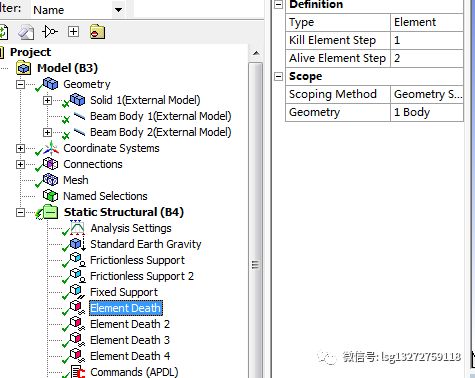Image resolution: width=475 pixels, height=378 pixels.
Task: Click the Type value Element cell
Action: pos(427,22)
